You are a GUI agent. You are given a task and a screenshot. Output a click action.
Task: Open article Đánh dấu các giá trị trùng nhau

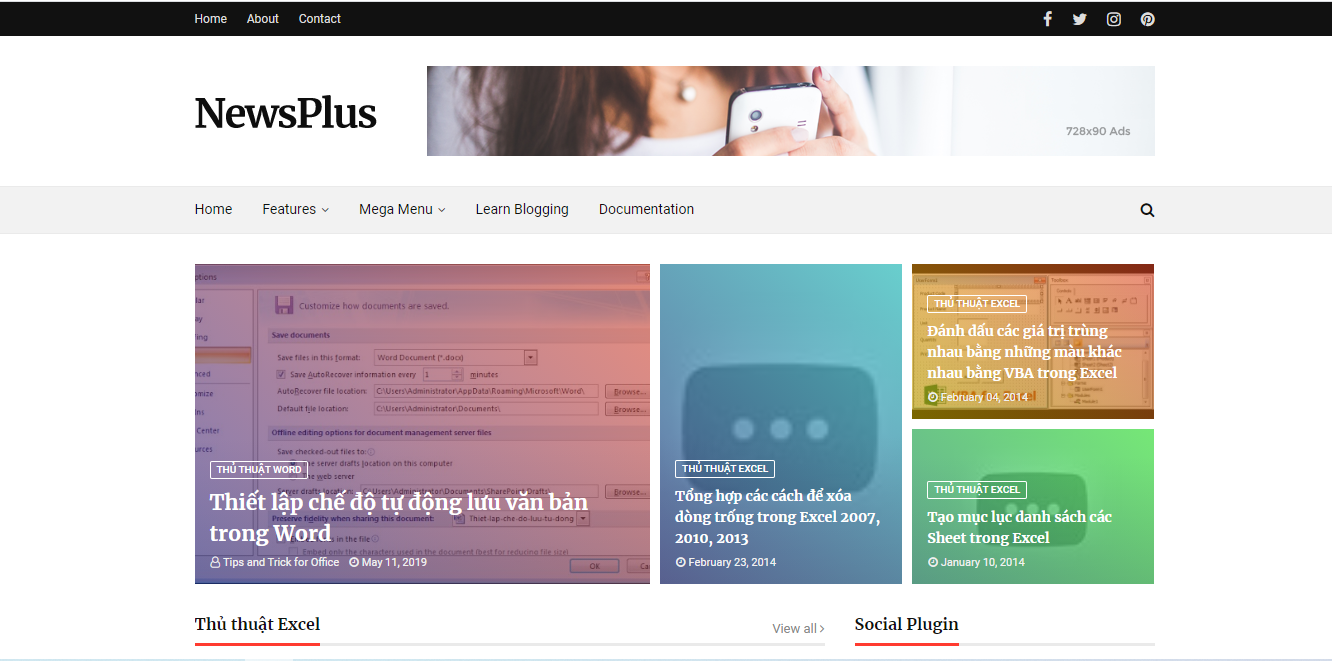1024,352
